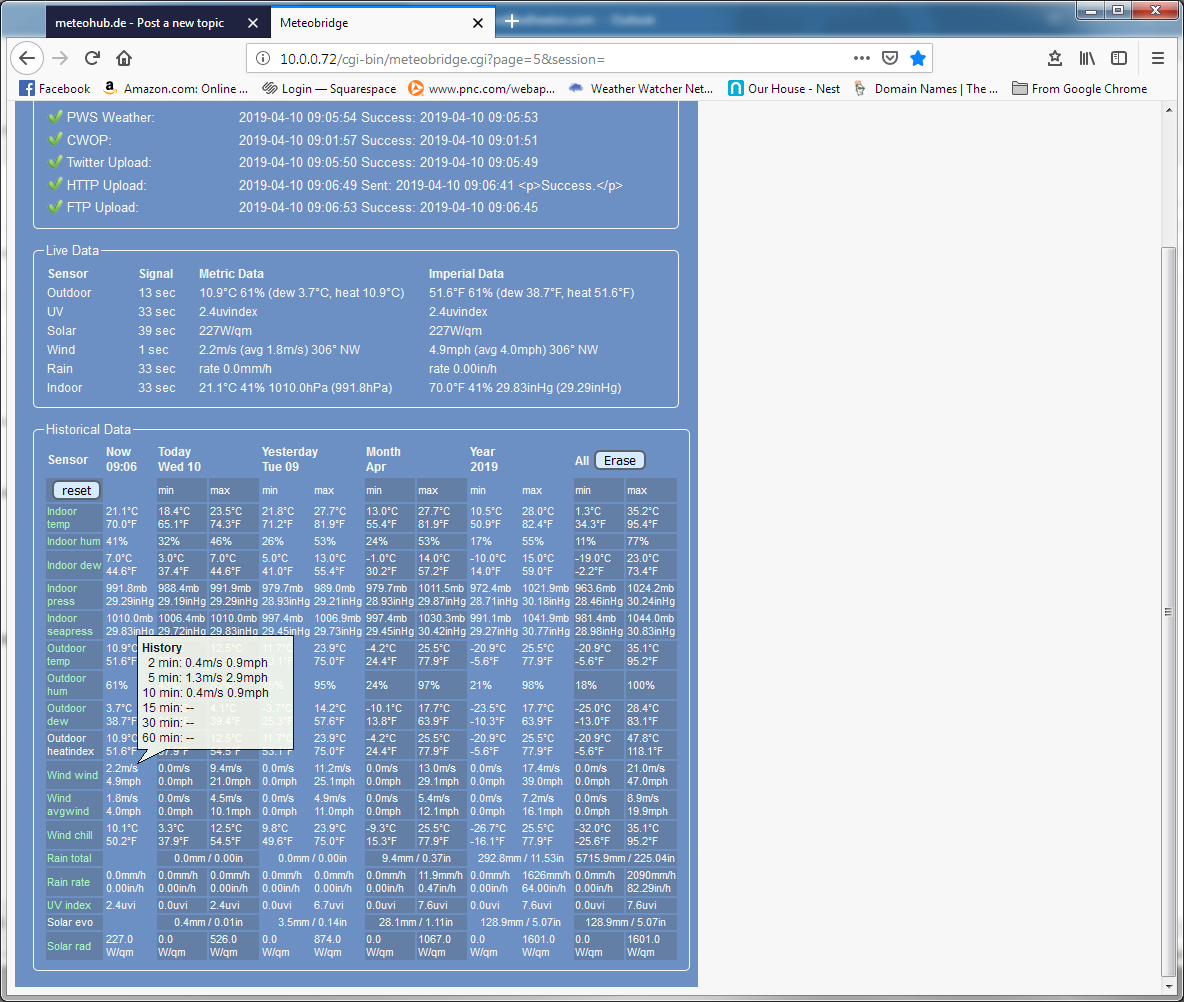Click the blue bookmark star icon
The height and width of the screenshot is (1002, 1184).
[x=918, y=58]
